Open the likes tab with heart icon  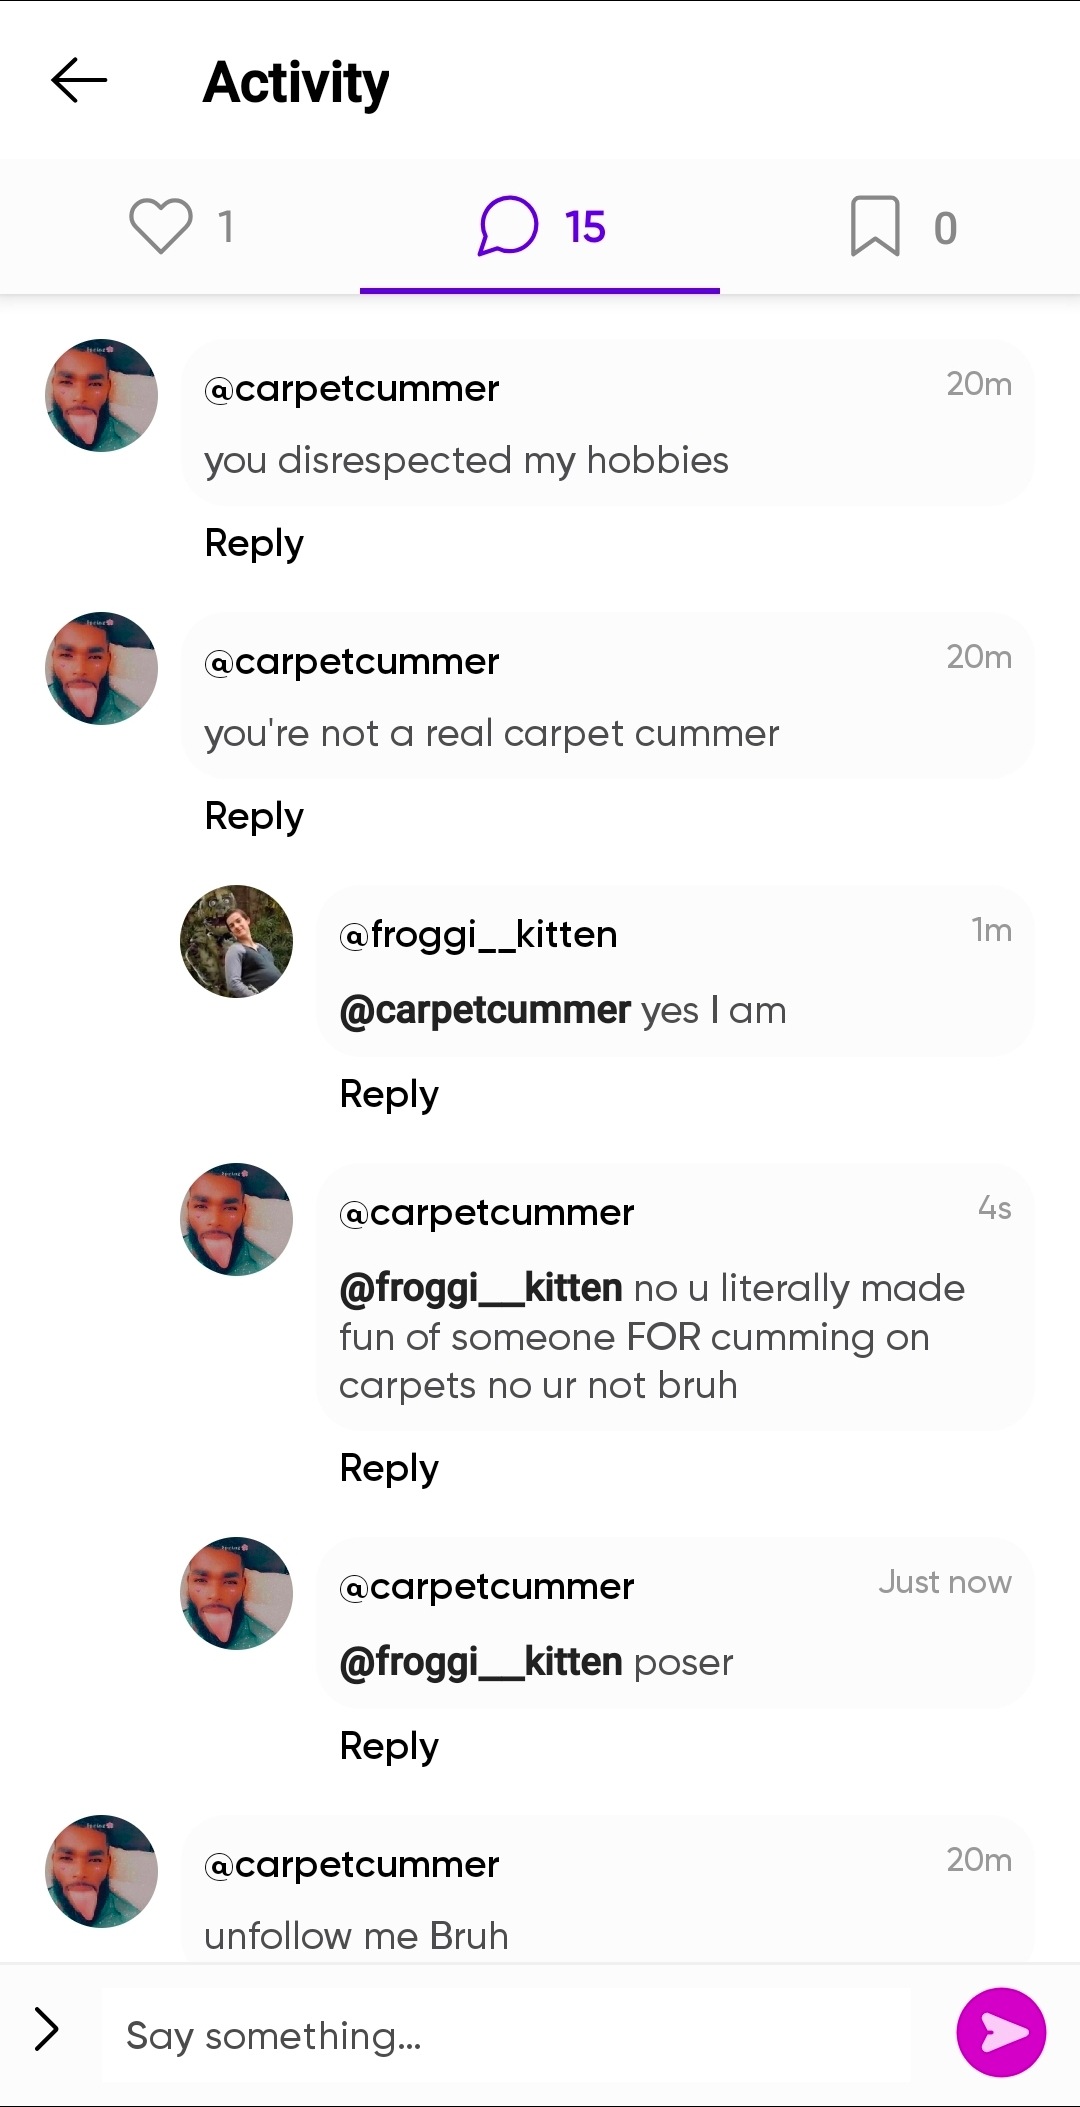click(x=181, y=226)
